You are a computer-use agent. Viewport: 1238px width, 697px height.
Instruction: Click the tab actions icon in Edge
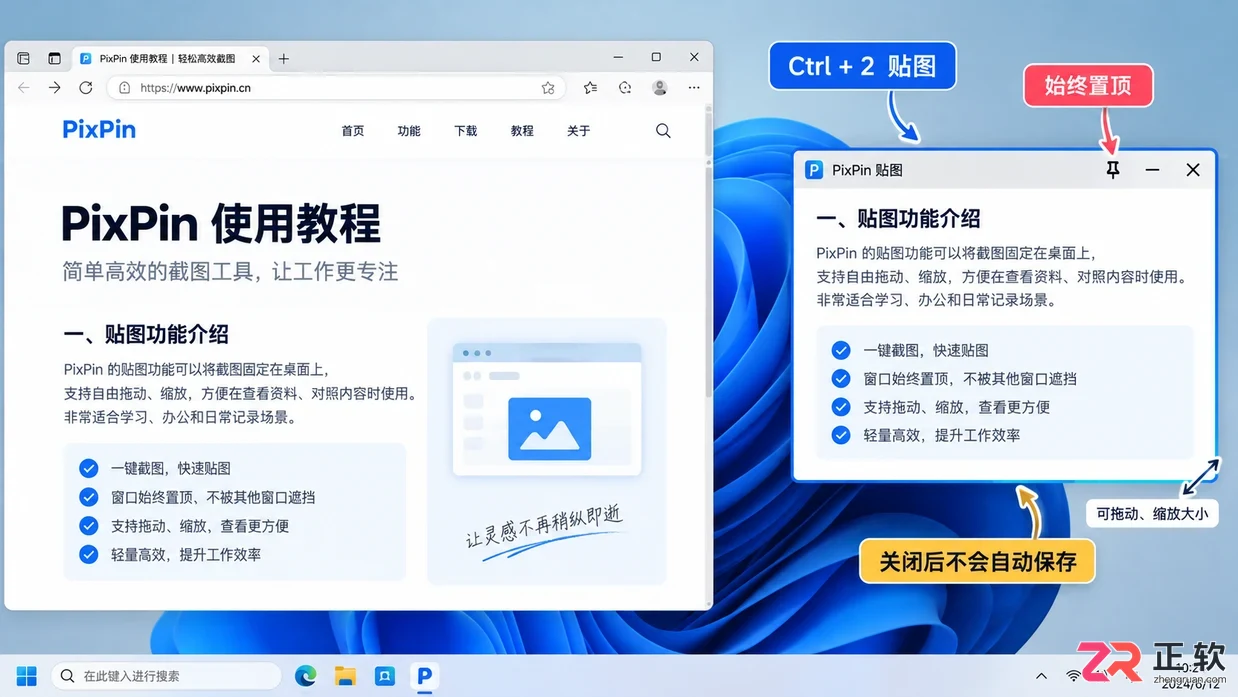[x=54, y=58]
